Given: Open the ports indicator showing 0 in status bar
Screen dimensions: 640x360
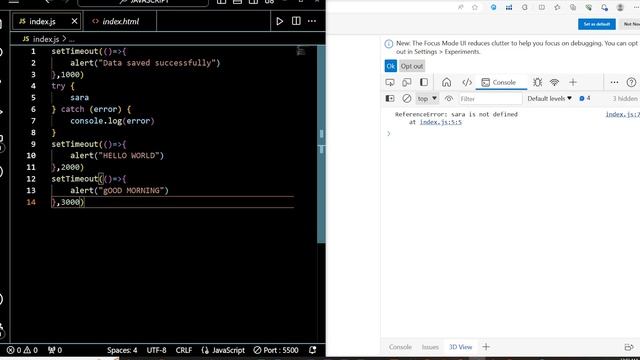Looking at the screenshot, I should click(55, 350).
